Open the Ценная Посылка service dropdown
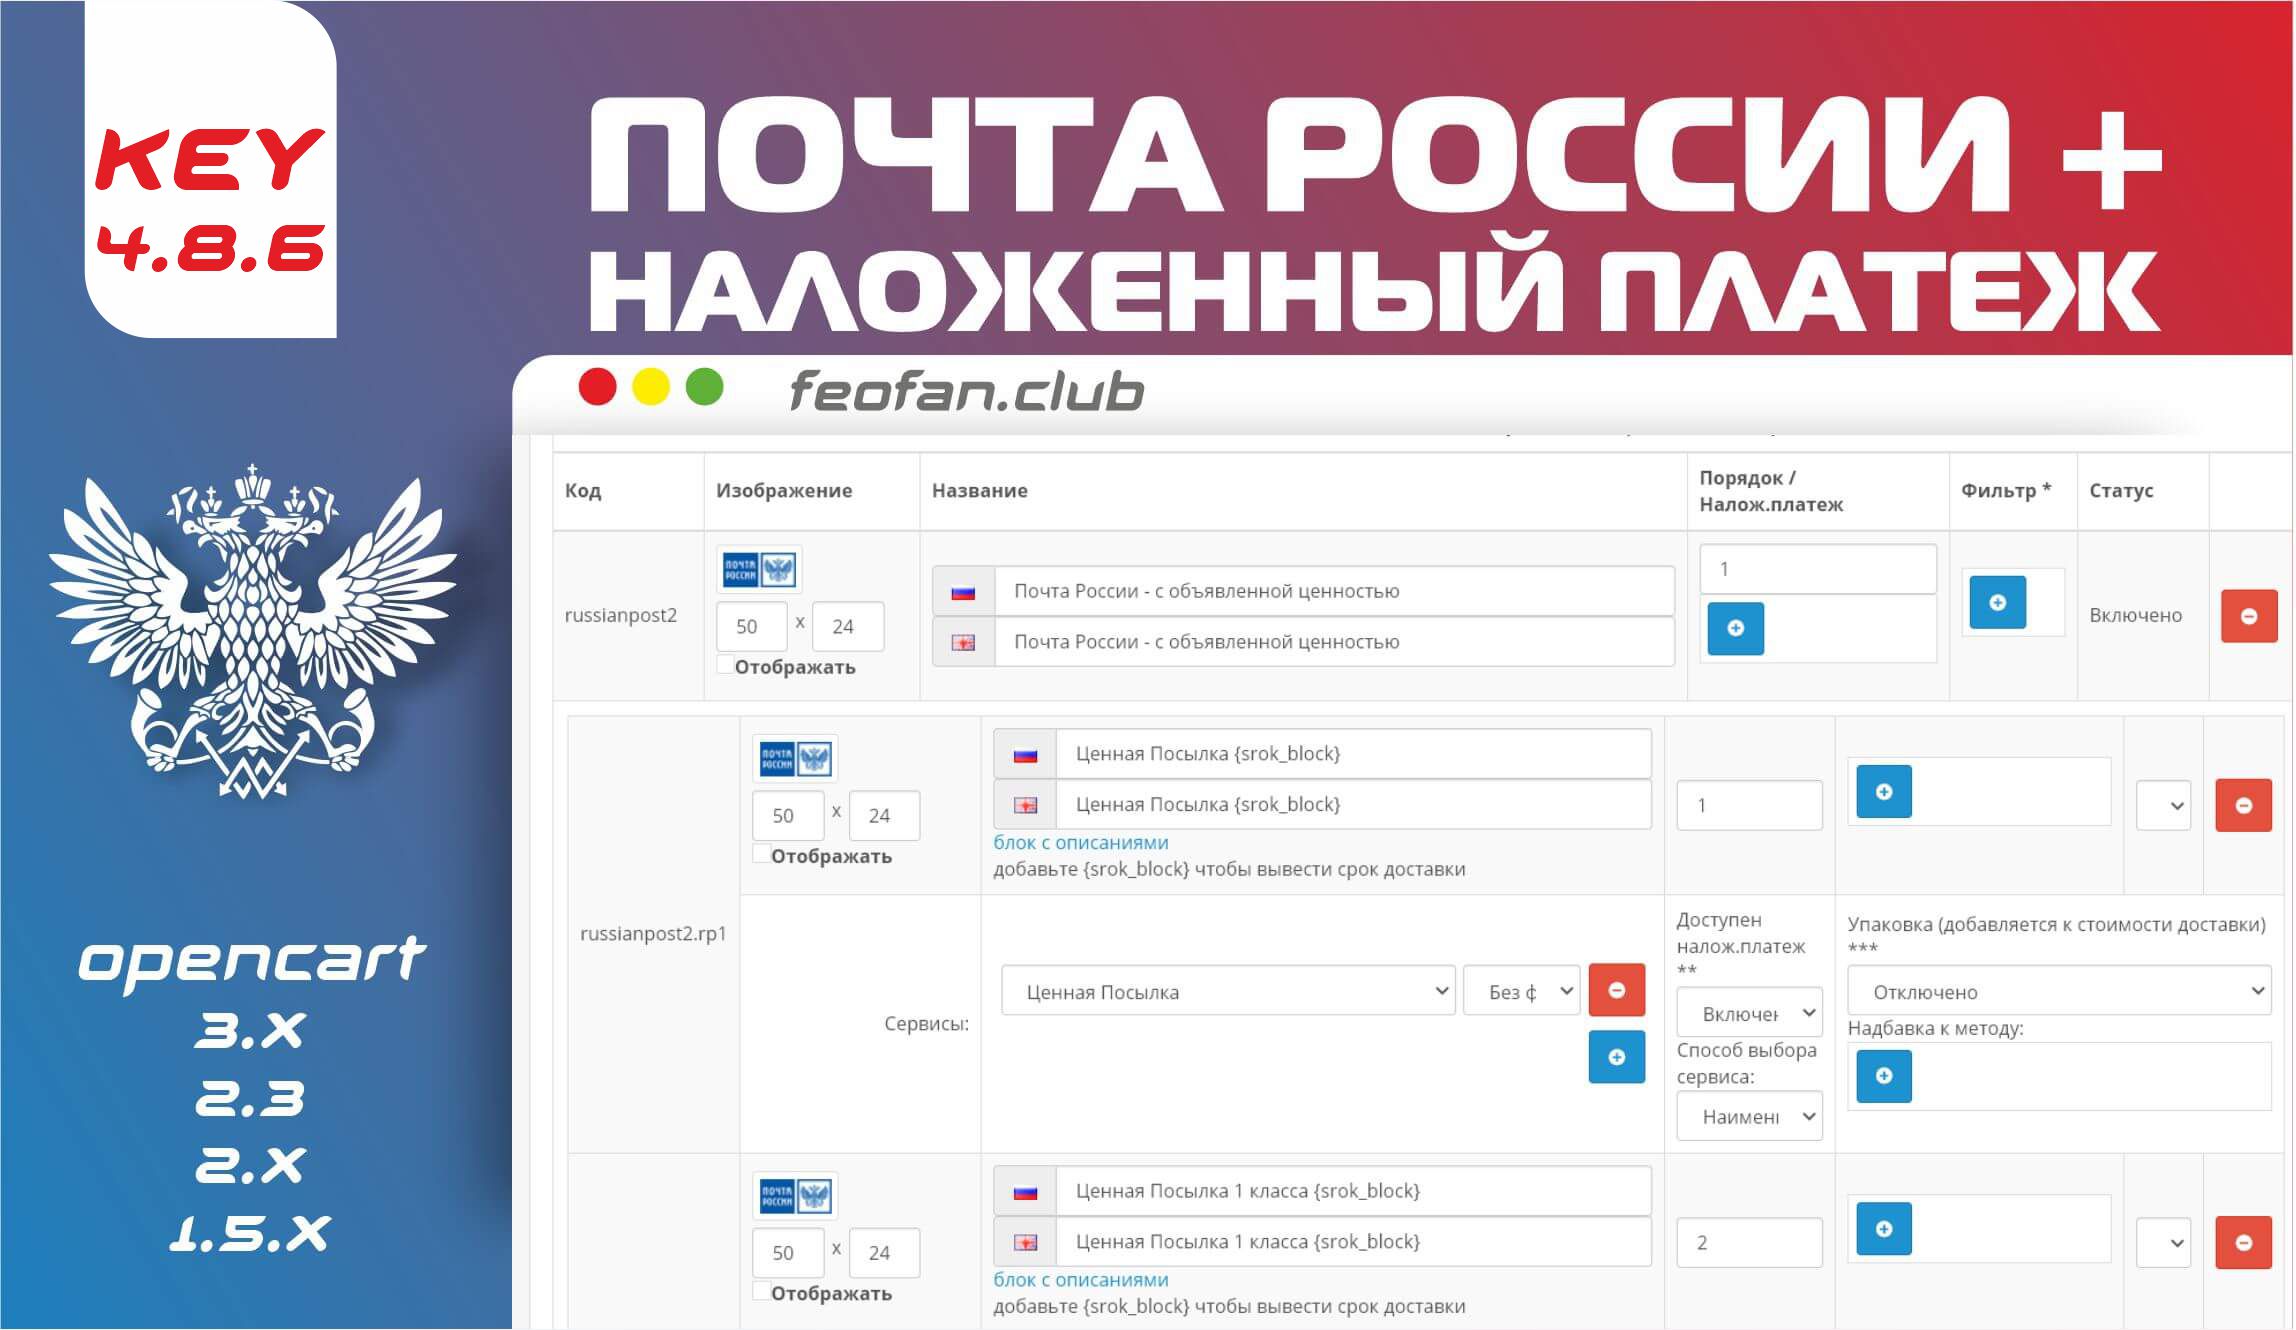The image size is (2296, 1330). coord(1228,991)
